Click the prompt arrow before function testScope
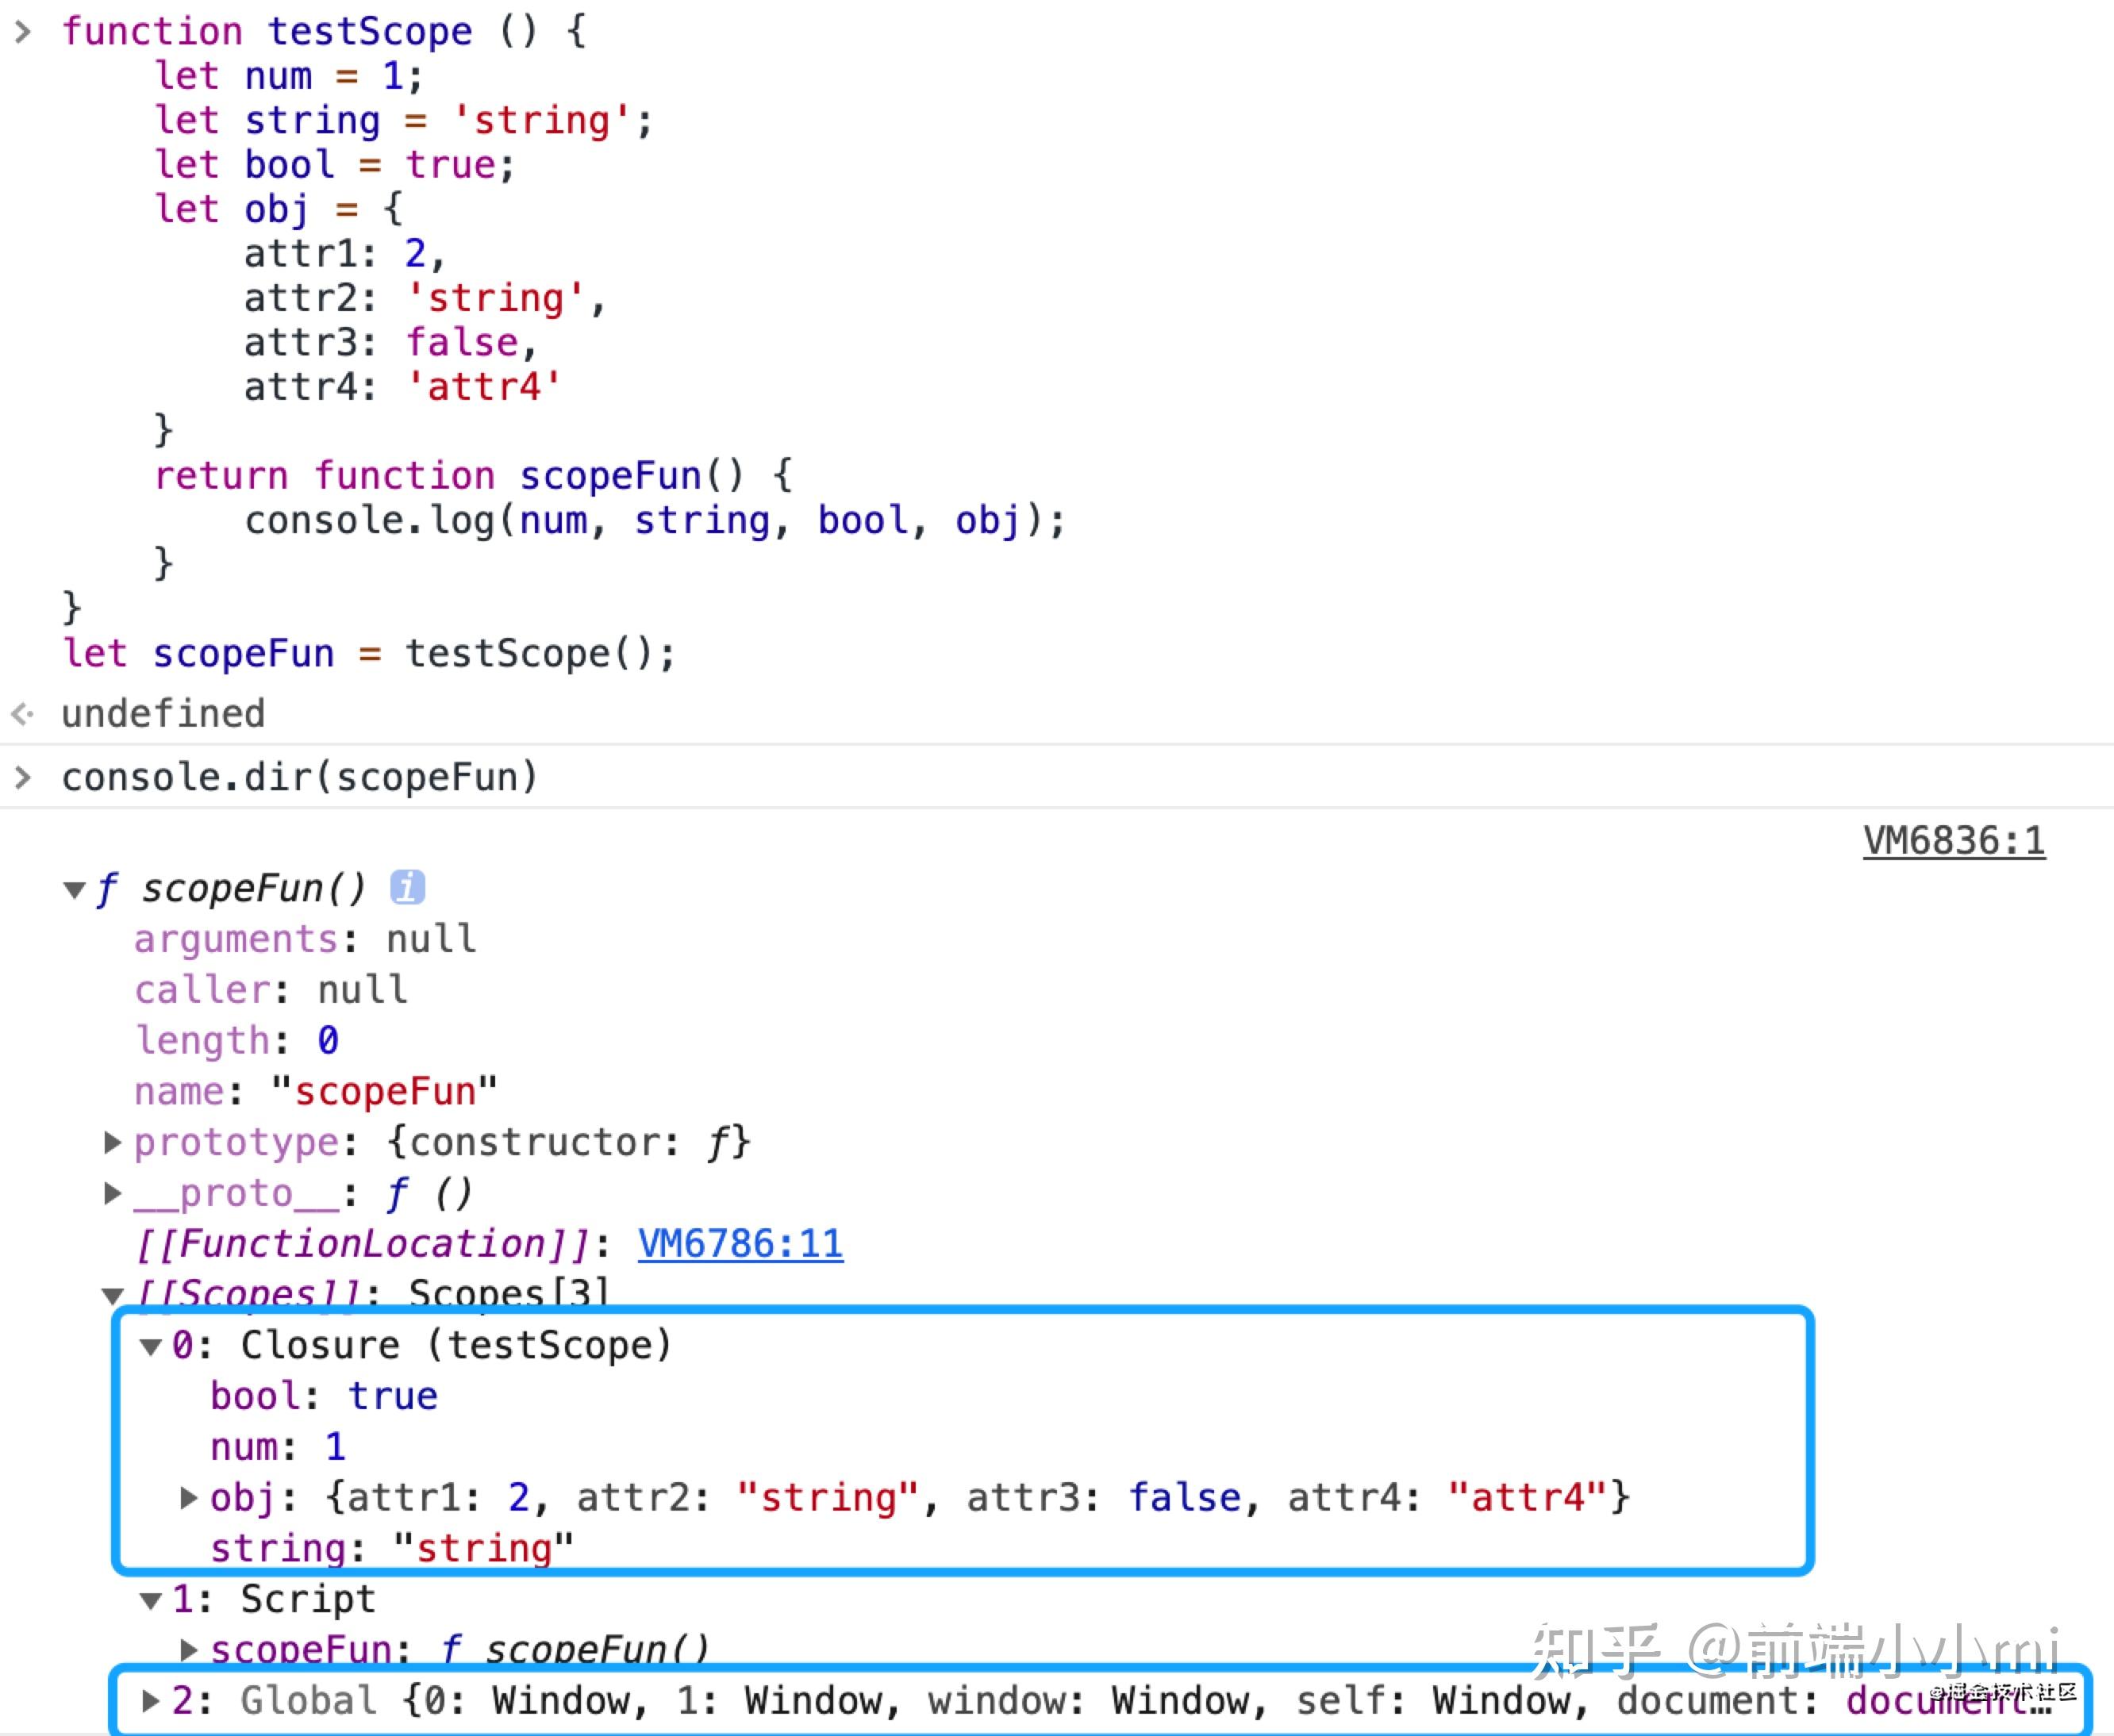 coord(23,32)
